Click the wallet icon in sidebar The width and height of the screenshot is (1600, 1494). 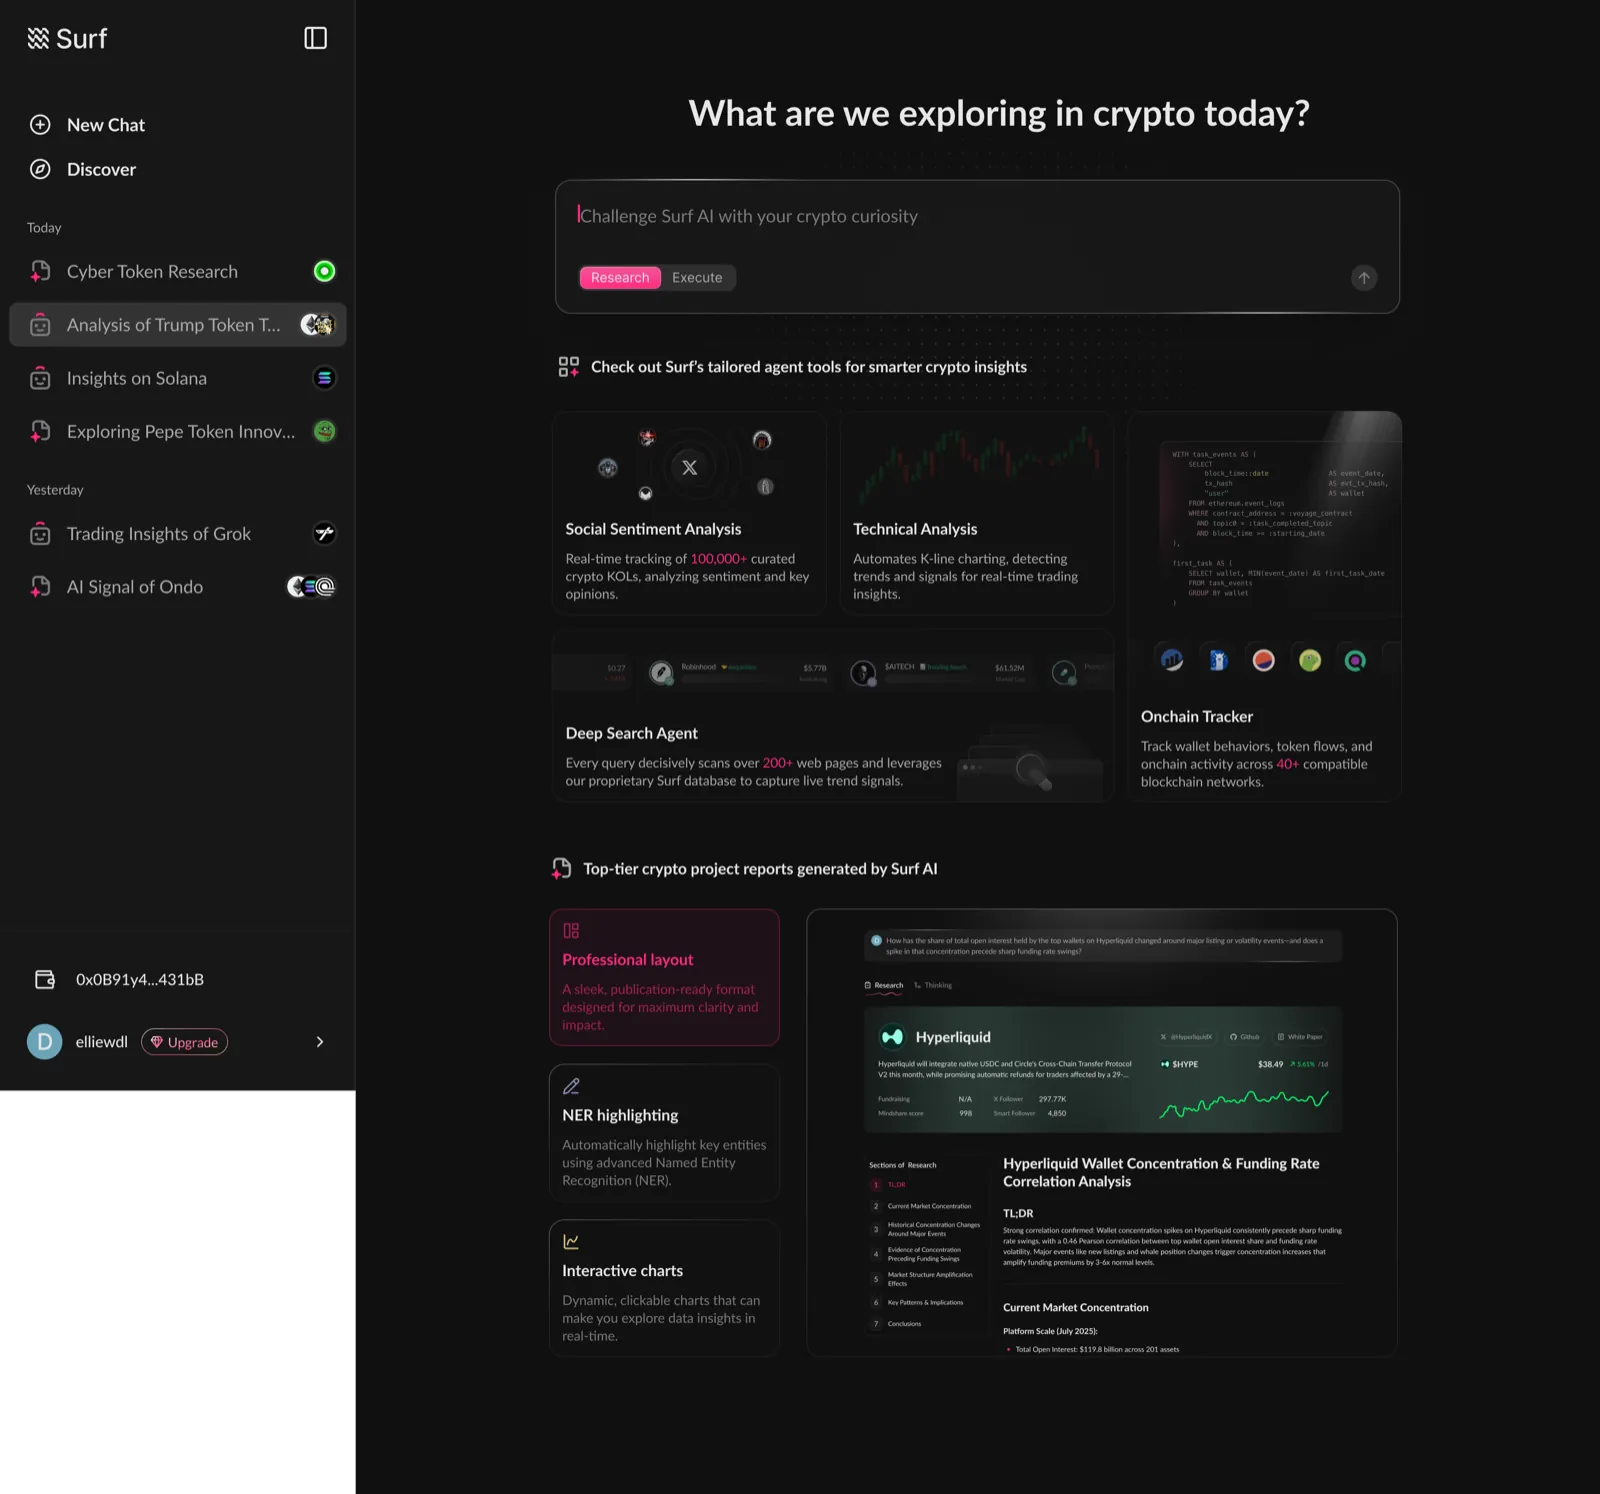pos(45,980)
